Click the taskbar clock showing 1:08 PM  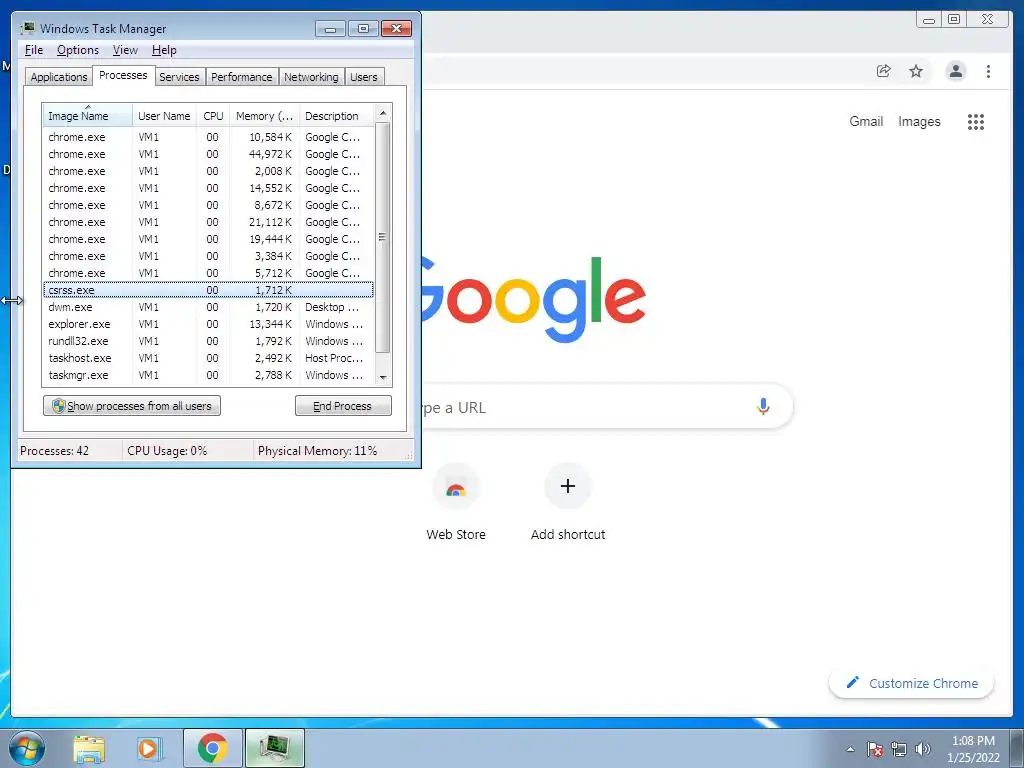(x=973, y=749)
